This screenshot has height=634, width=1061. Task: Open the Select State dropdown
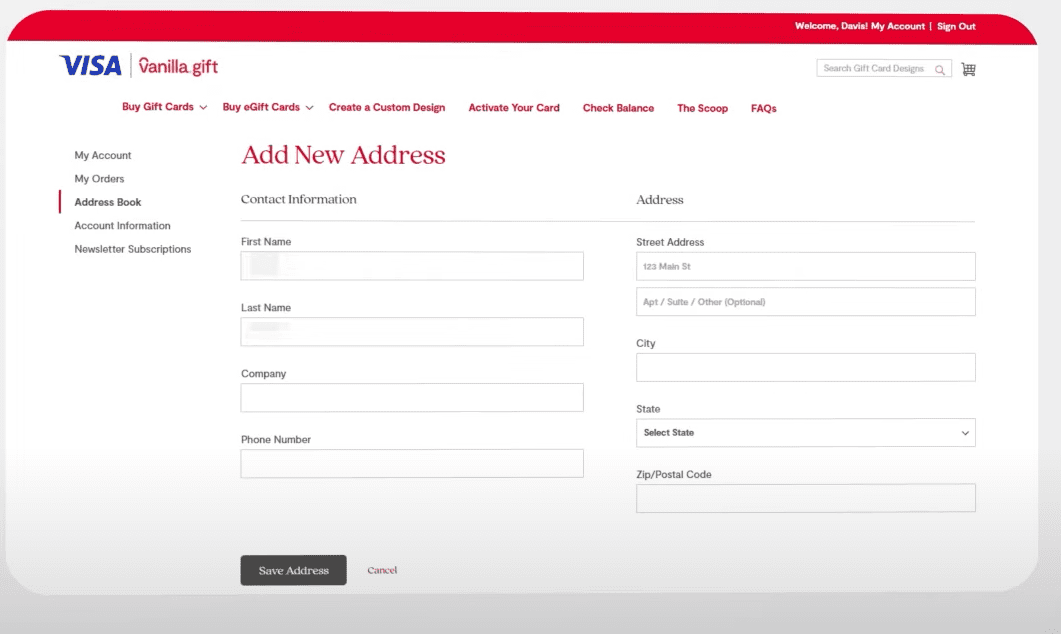[805, 432]
